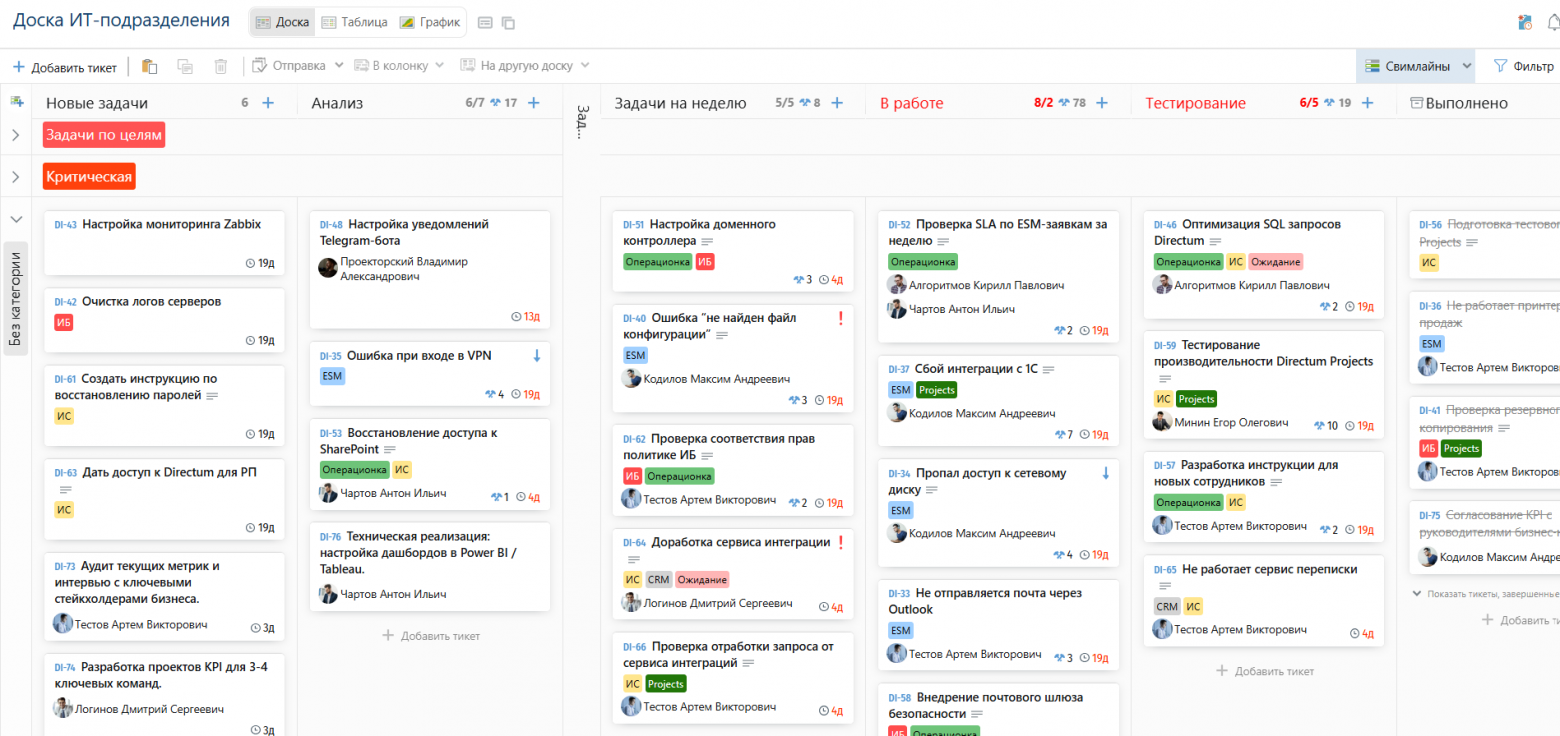
Task: Click the card view icon next to График
Action: pos(485,22)
